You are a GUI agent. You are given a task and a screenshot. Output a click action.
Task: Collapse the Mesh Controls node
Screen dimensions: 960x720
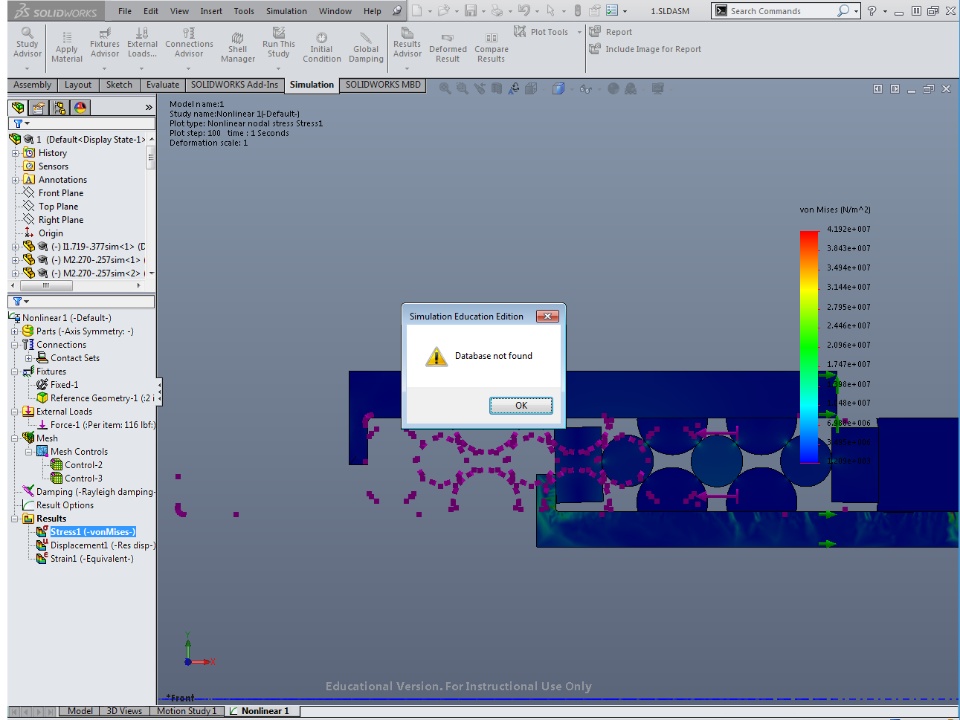pos(29,452)
